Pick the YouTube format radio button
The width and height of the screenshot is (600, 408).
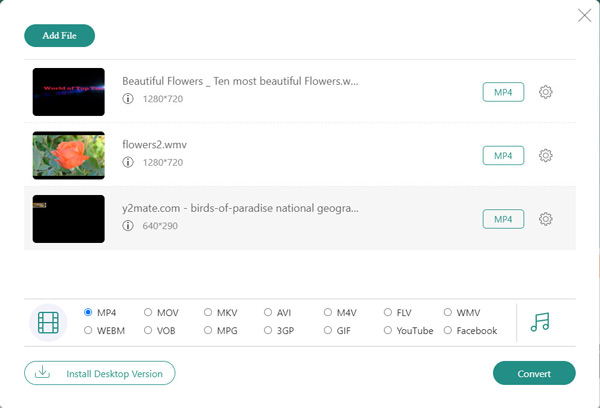(x=388, y=331)
